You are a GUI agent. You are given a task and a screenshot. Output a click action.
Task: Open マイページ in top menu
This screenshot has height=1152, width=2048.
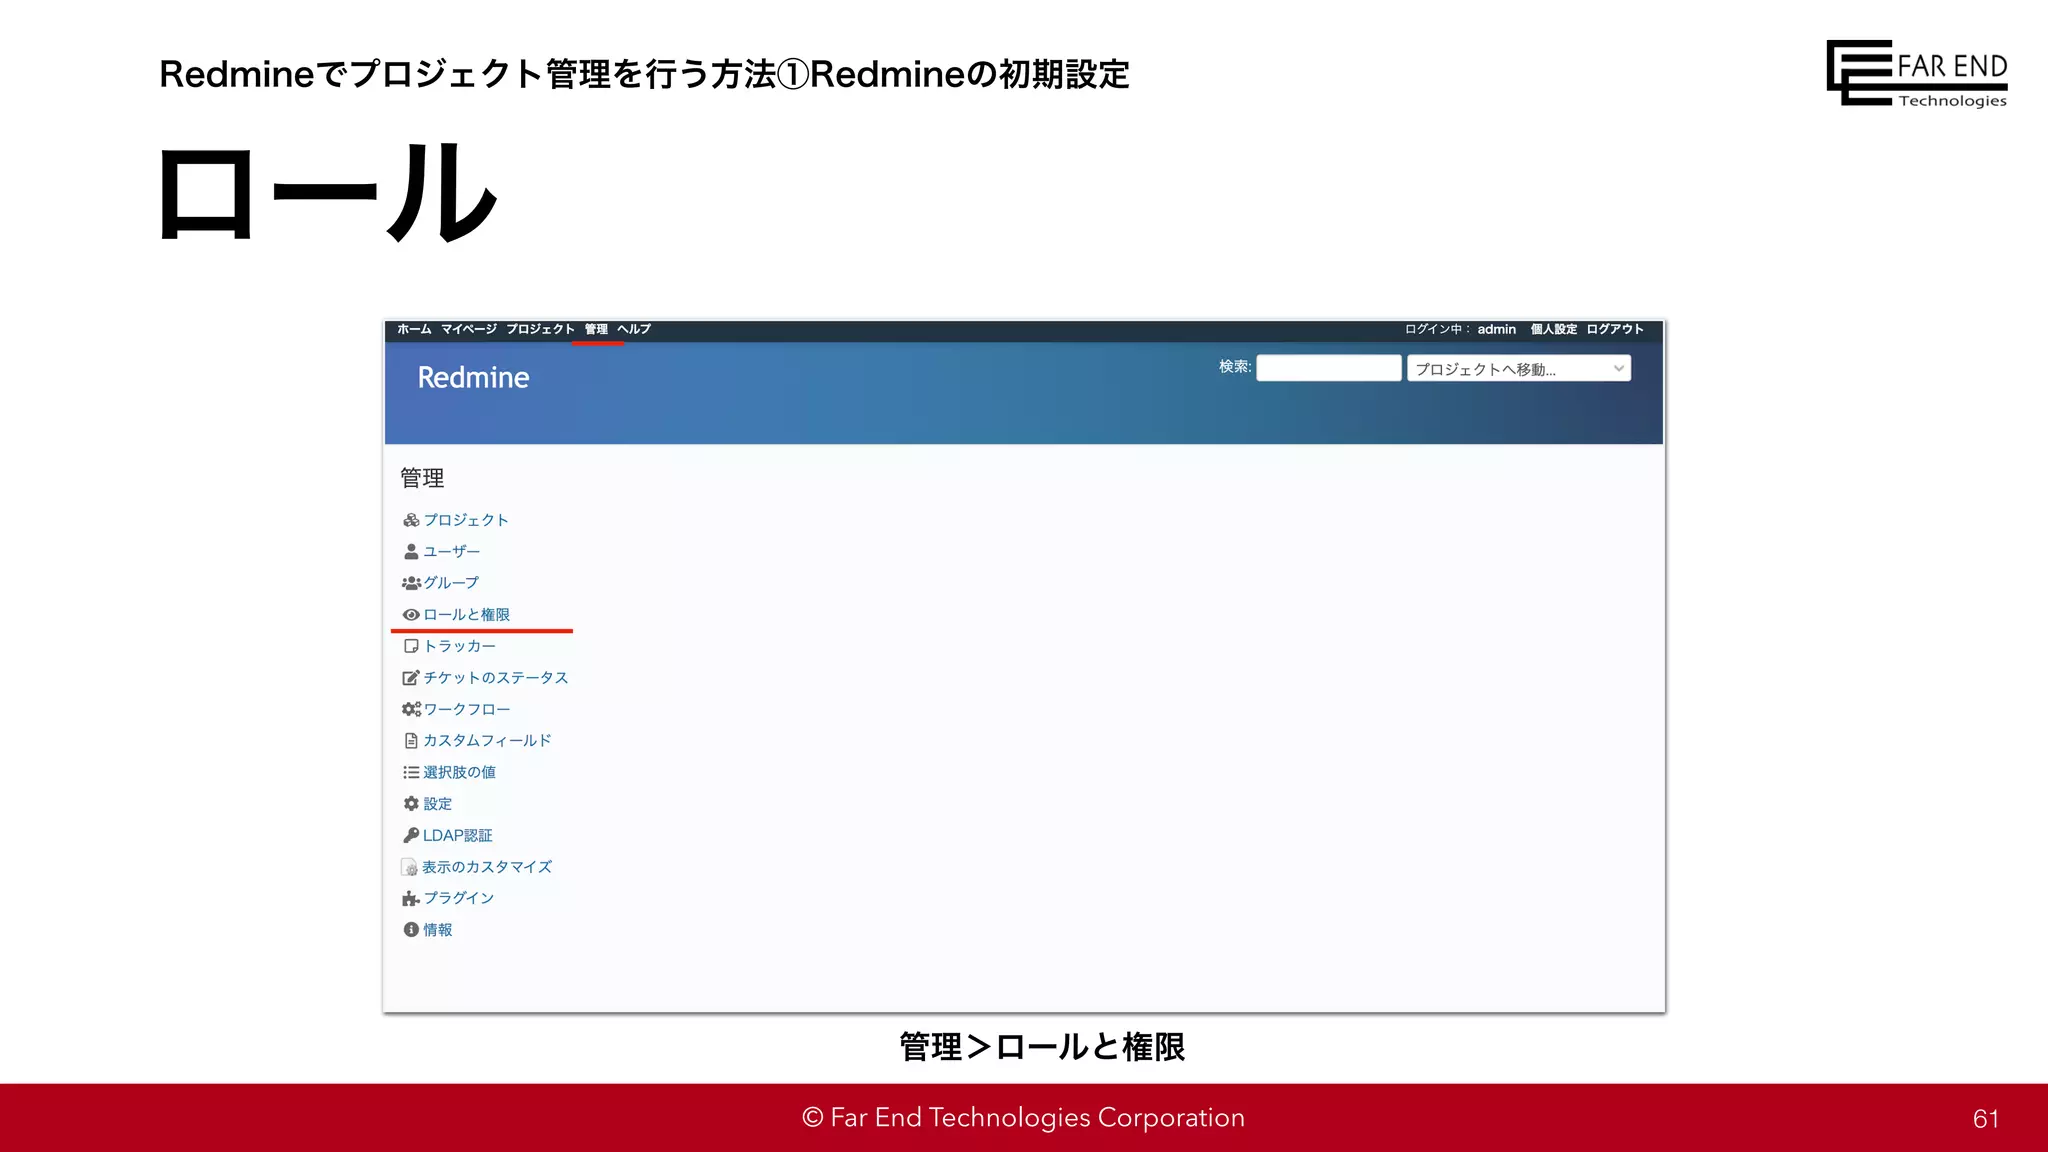(x=469, y=329)
